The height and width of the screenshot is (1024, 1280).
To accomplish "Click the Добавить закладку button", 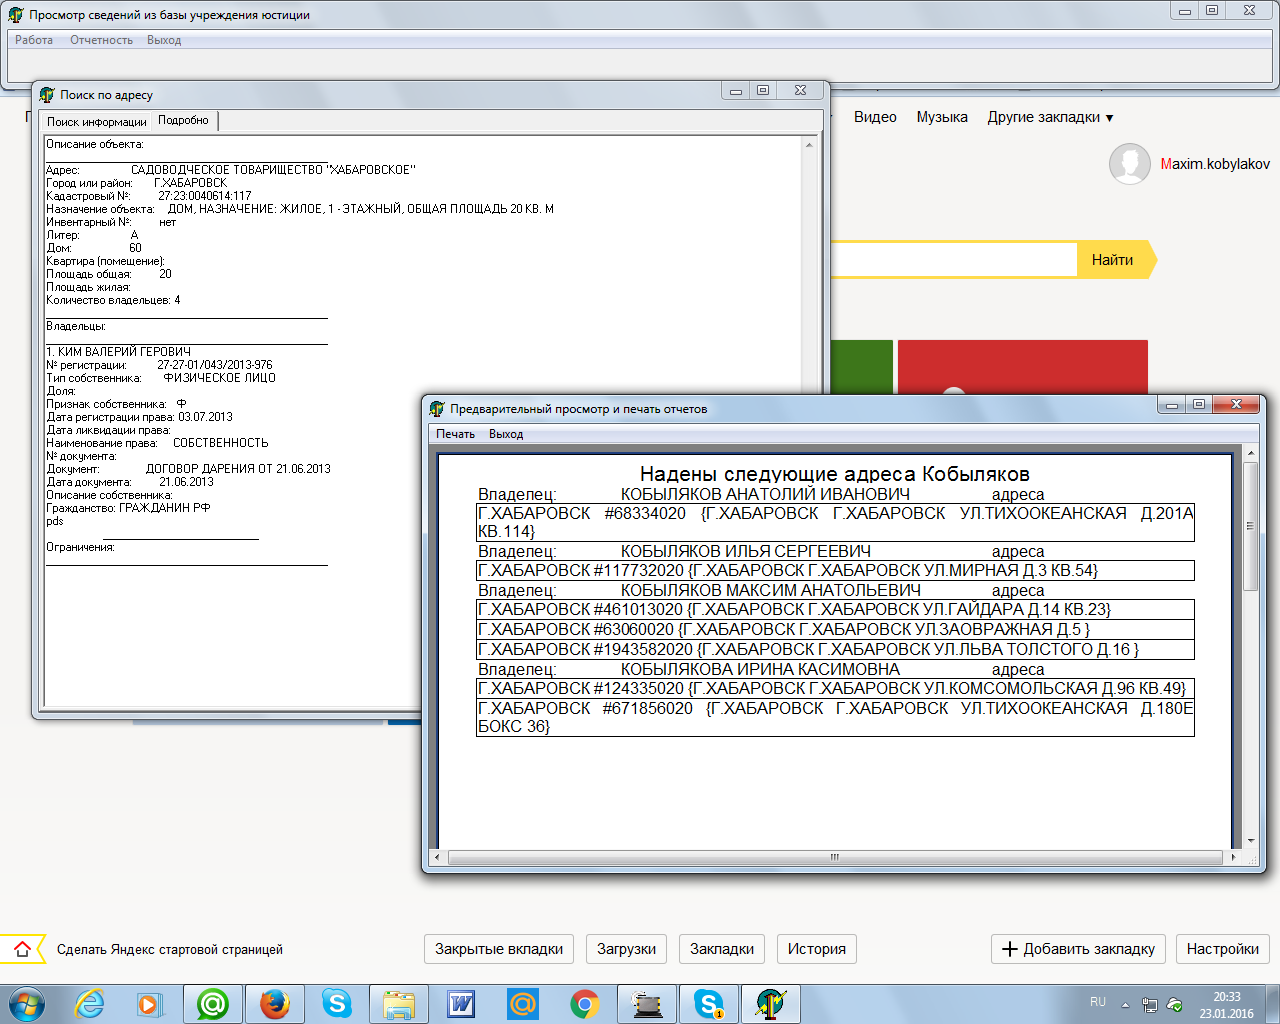I will point(1078,949).
